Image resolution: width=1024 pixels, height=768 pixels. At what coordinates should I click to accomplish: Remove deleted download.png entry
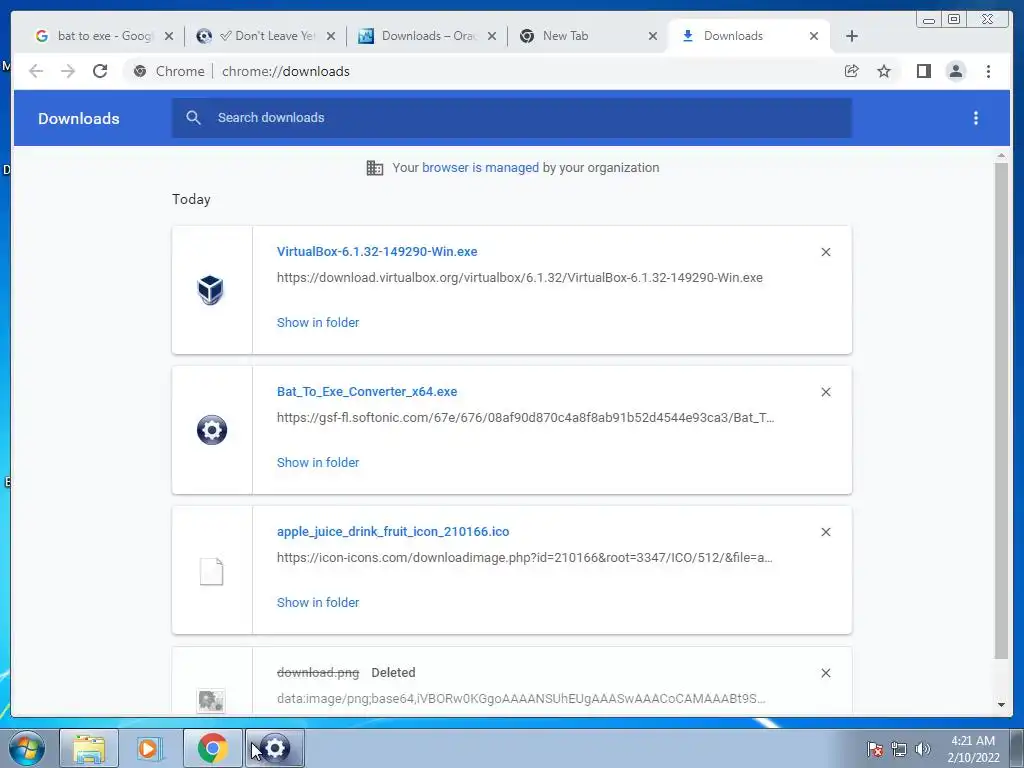[825, 673]
